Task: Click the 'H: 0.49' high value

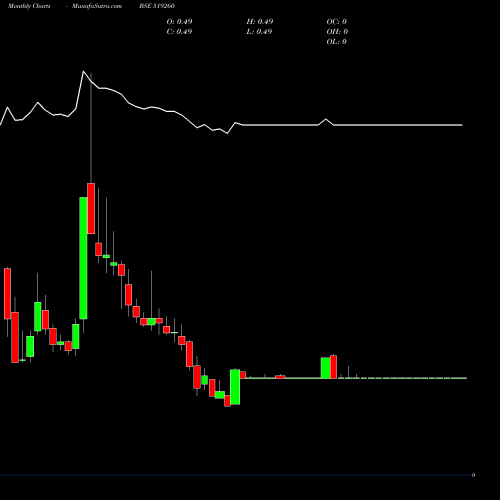Action: (x=260, y=21)
